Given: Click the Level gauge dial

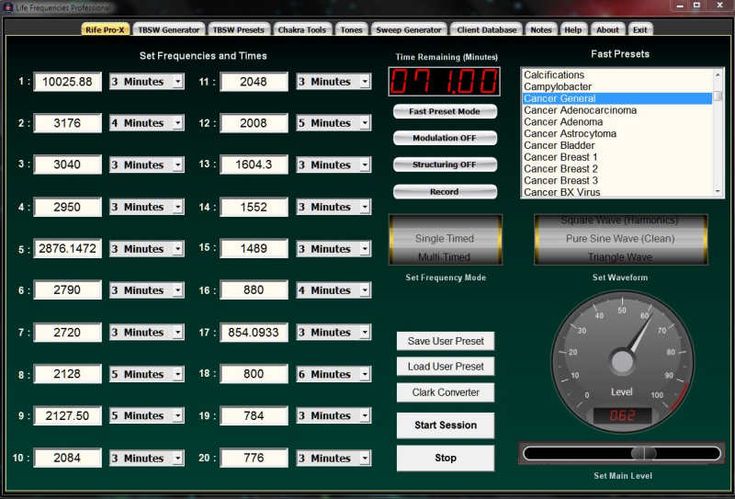Looking at the screenshot, I should point(622,361).
